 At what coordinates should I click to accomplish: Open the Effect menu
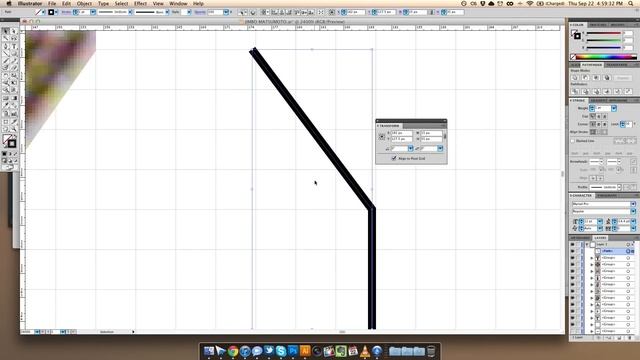[x=140, y=3]
